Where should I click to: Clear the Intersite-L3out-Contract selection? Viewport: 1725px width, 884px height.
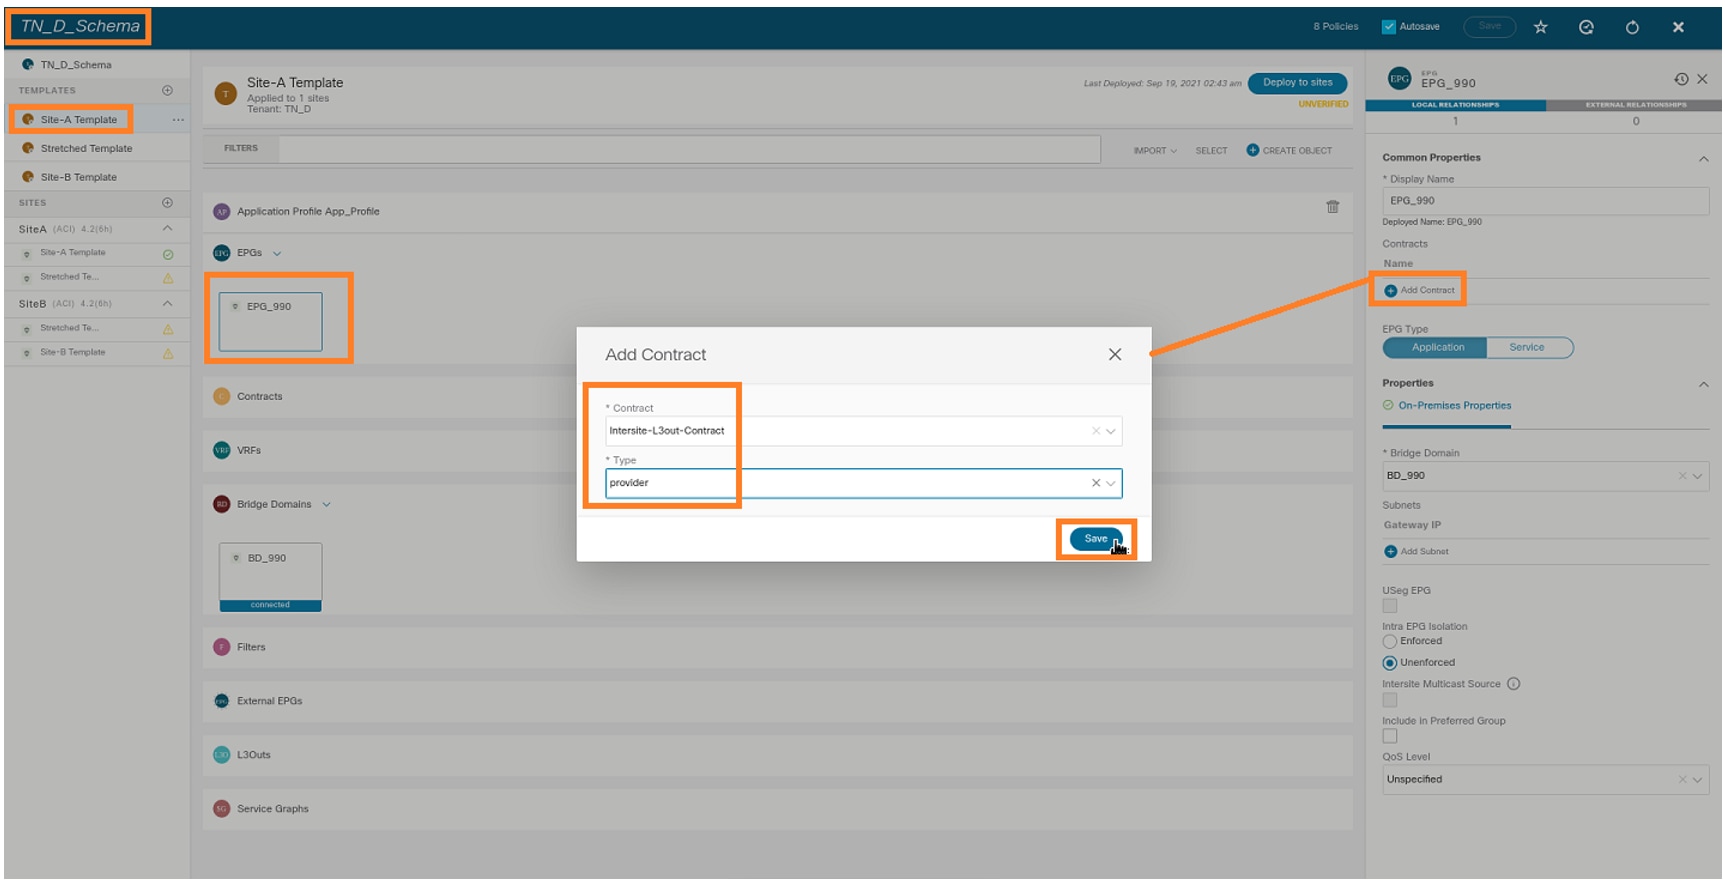(x=1096, y=431)
